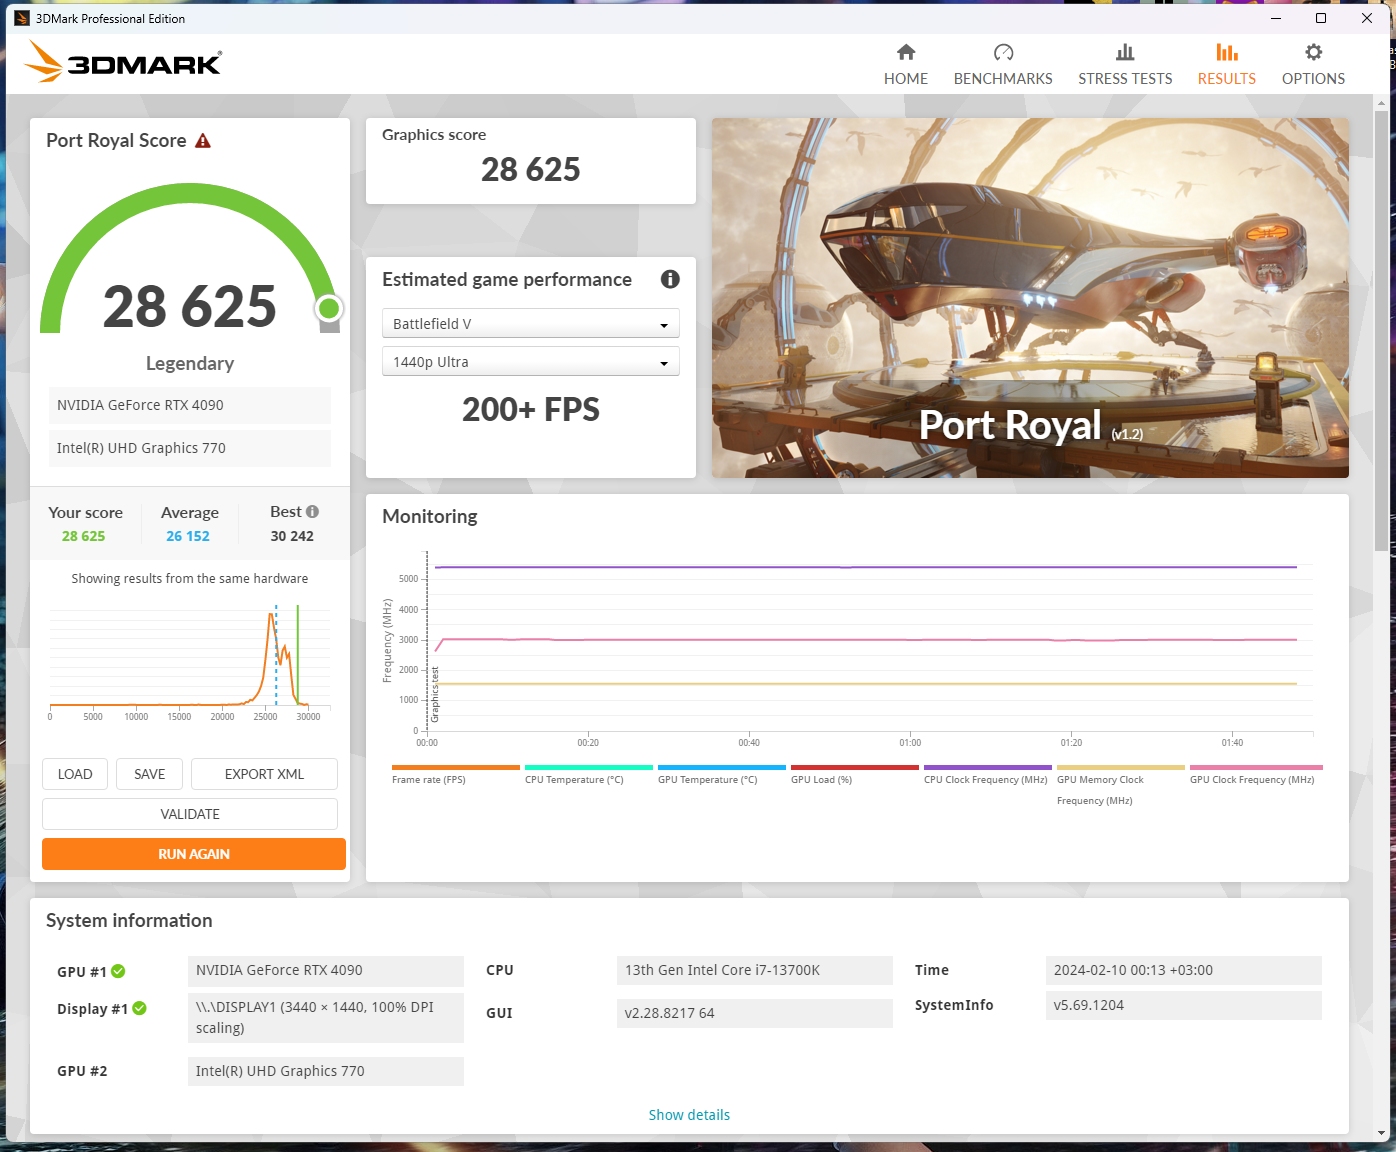Screen dimensions: 1396x1152
Task: Click your score value 28 625 under Your score
Action: click(x=84, y=536)
